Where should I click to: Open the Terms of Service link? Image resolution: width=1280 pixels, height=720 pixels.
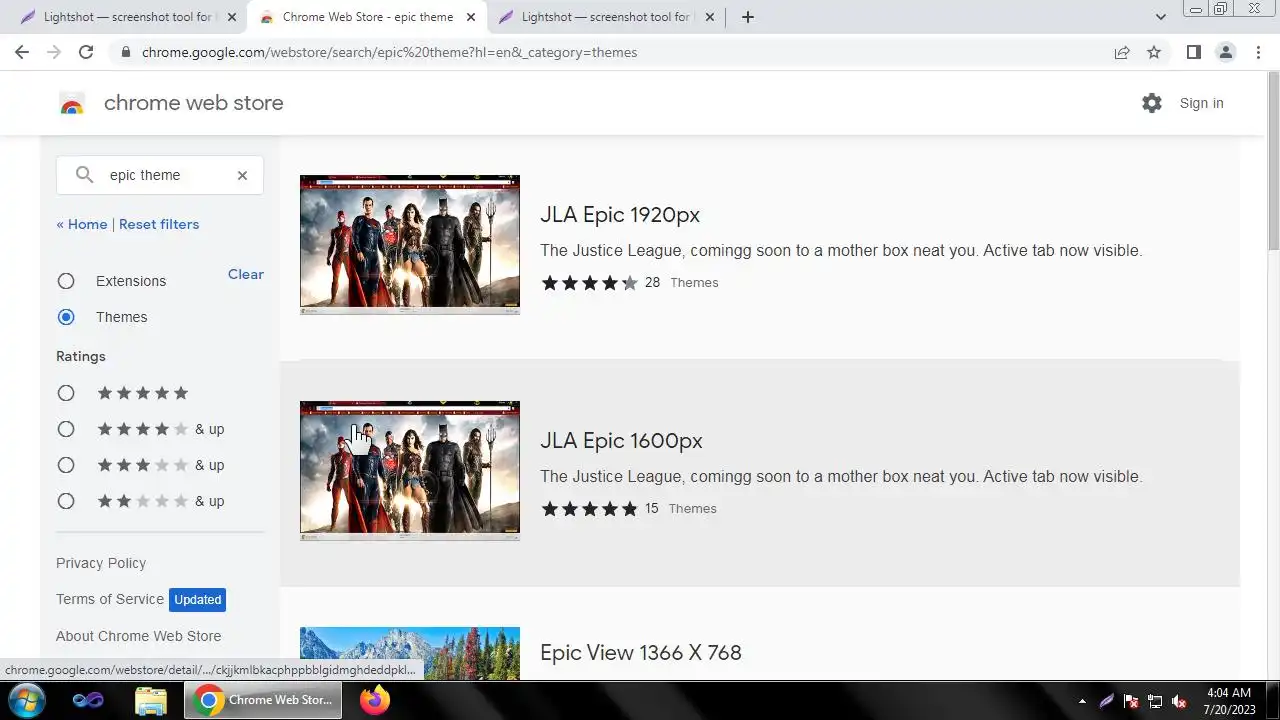(110, 599)
